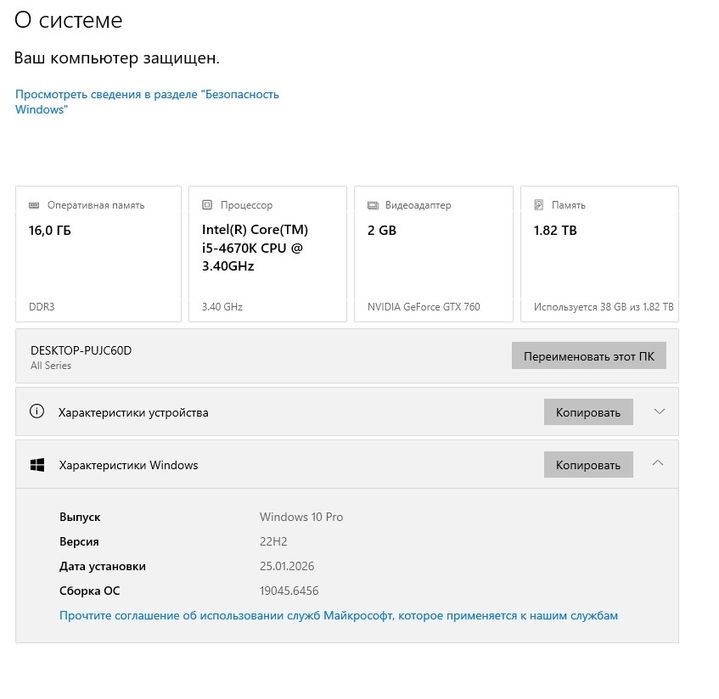Click the RAM memory chip icon
The width and height of the screenshot is (719, 699).
[35, 206]
